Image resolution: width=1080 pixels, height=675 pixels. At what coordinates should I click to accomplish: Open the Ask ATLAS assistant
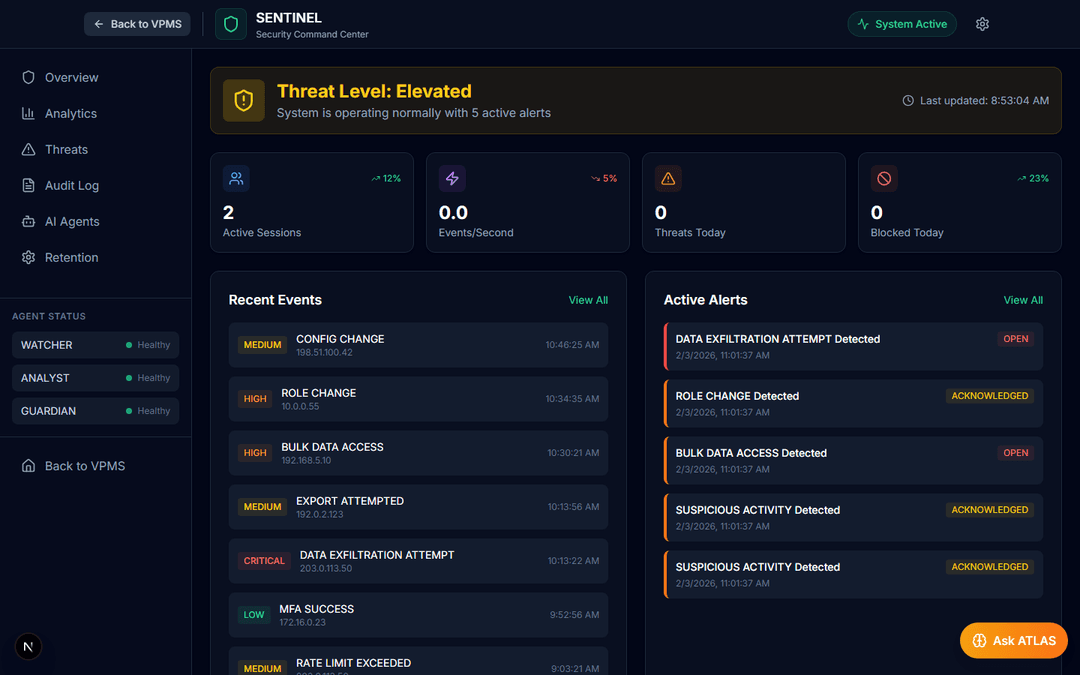1013,640
